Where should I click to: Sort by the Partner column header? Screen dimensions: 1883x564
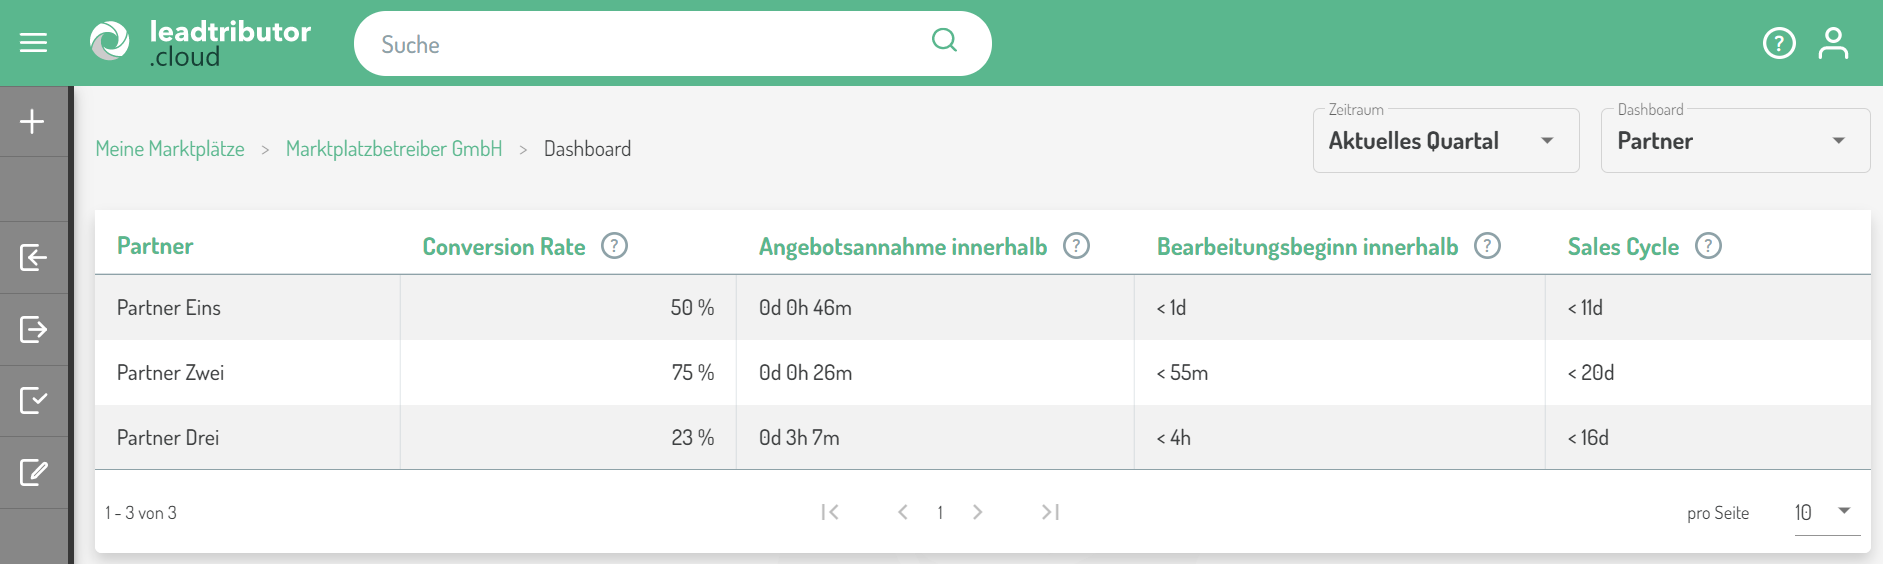[x=155, y=246]
